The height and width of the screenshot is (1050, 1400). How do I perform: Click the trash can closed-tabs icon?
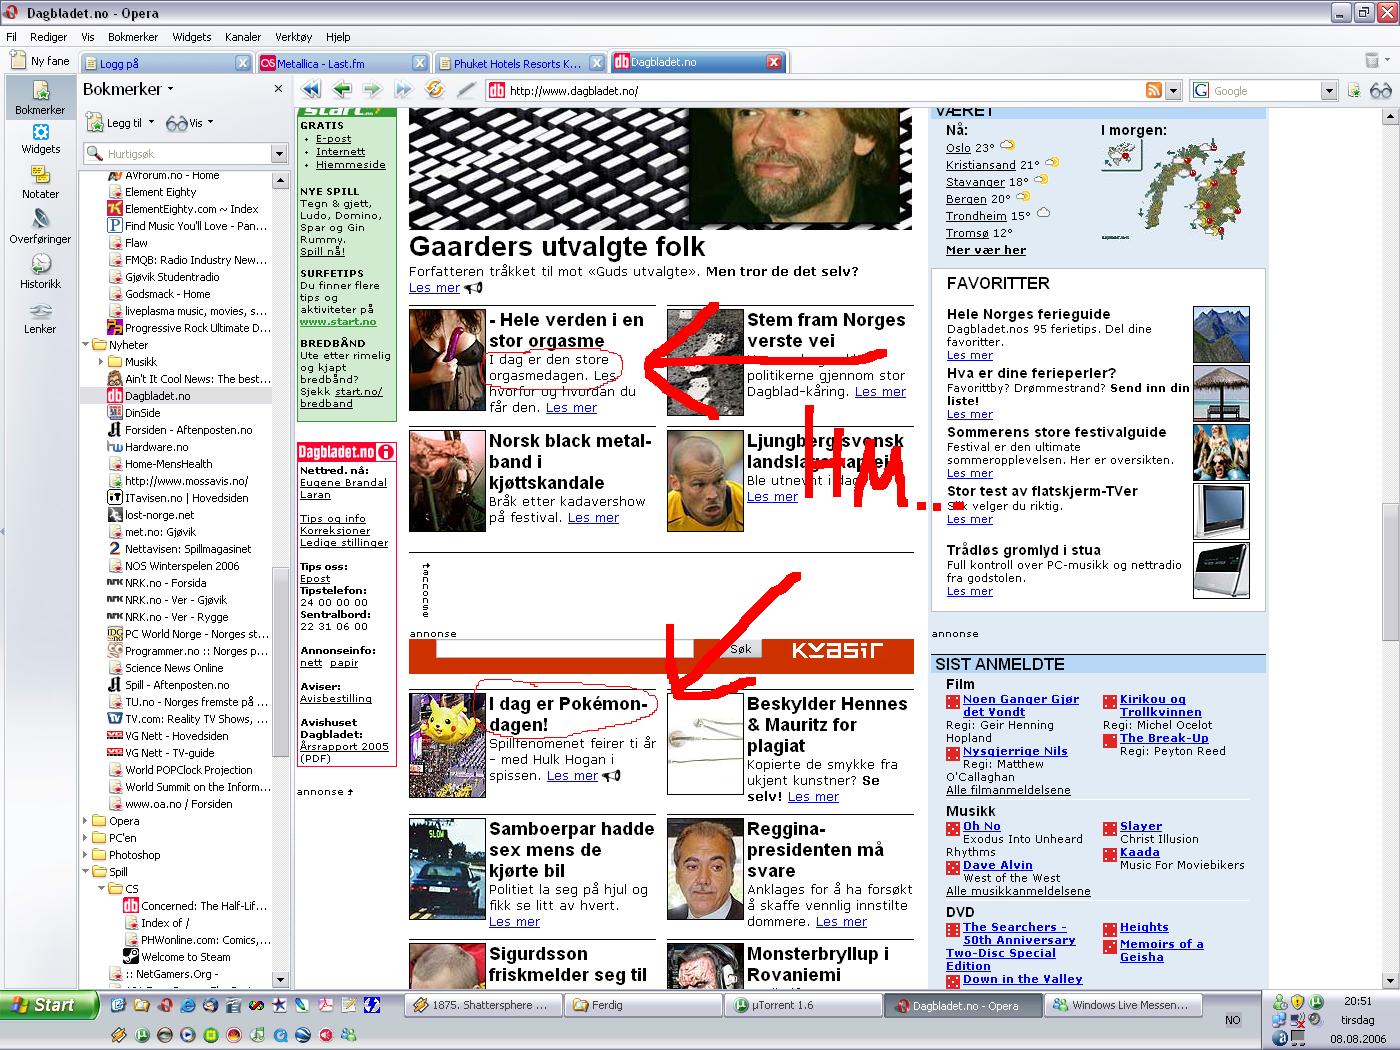tap(1372, 61)
